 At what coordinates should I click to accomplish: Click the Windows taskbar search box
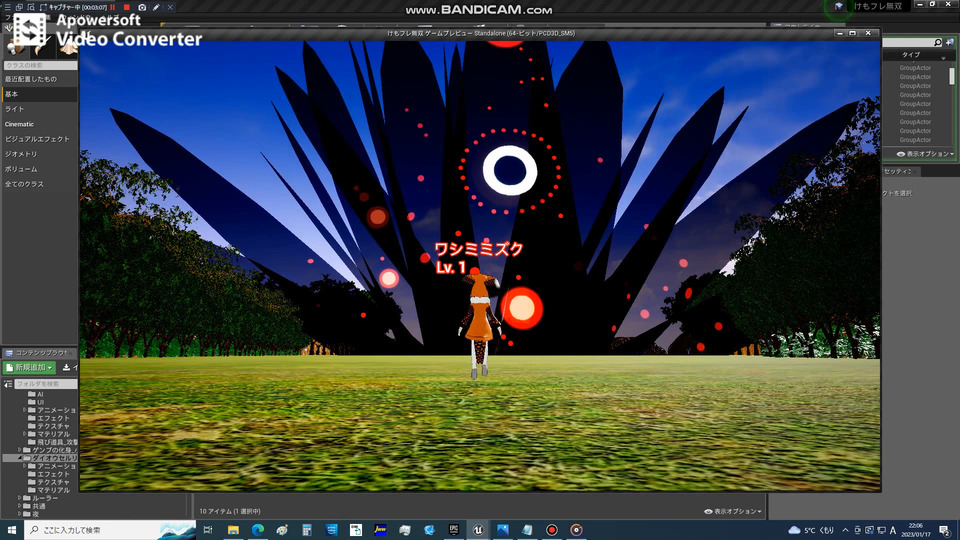(x=110, y=530)
